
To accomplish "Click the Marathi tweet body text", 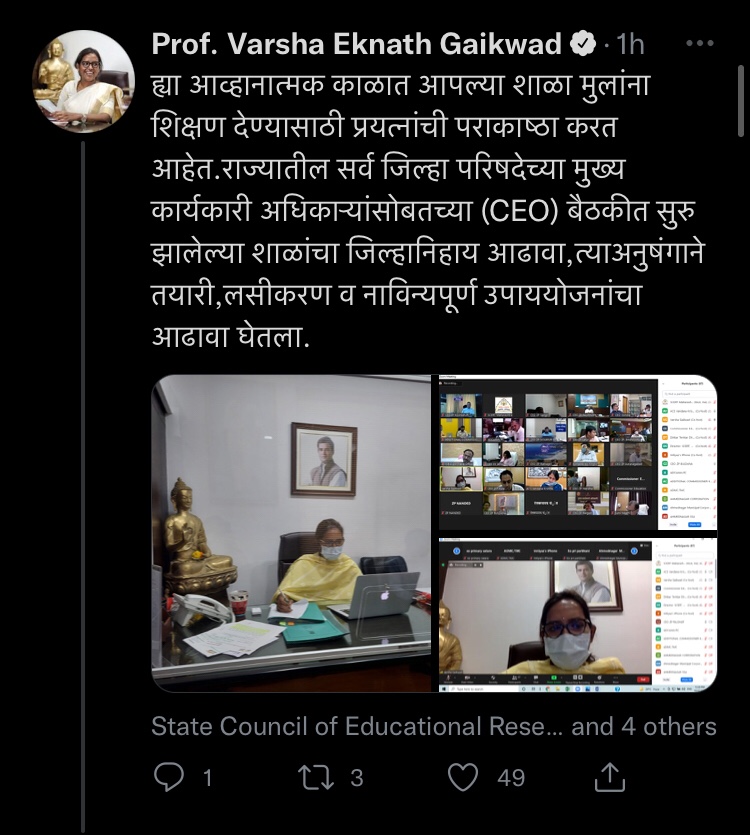I will point(428,210).
